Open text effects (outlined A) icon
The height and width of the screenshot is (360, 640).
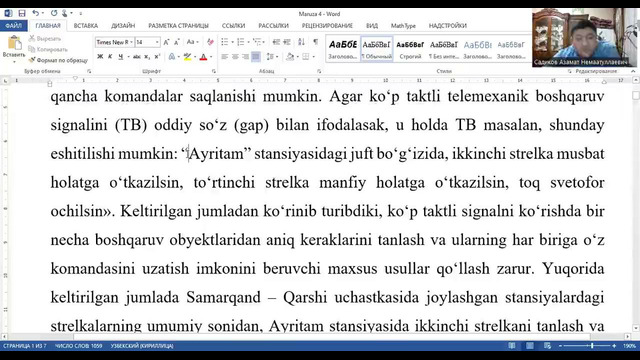coord(172,57)
